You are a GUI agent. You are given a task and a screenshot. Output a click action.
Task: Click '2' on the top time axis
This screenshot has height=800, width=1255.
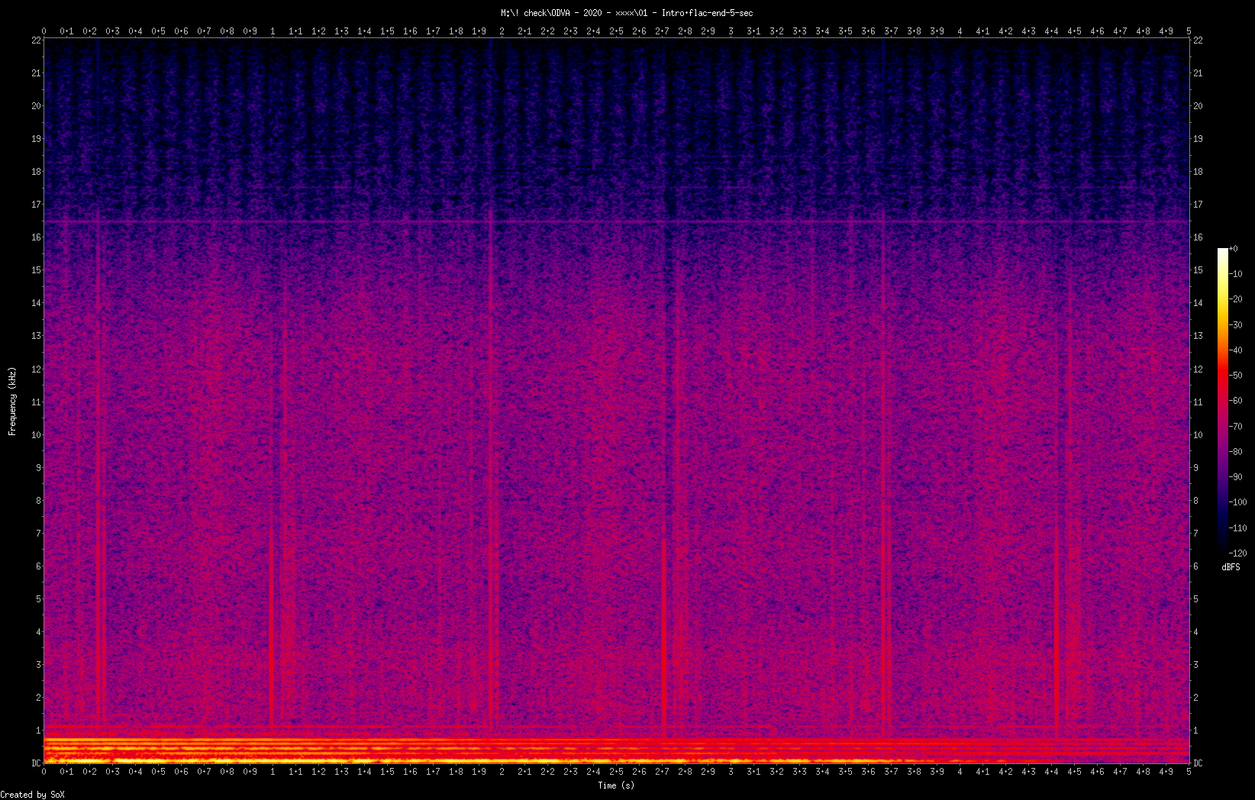[502, 31]
